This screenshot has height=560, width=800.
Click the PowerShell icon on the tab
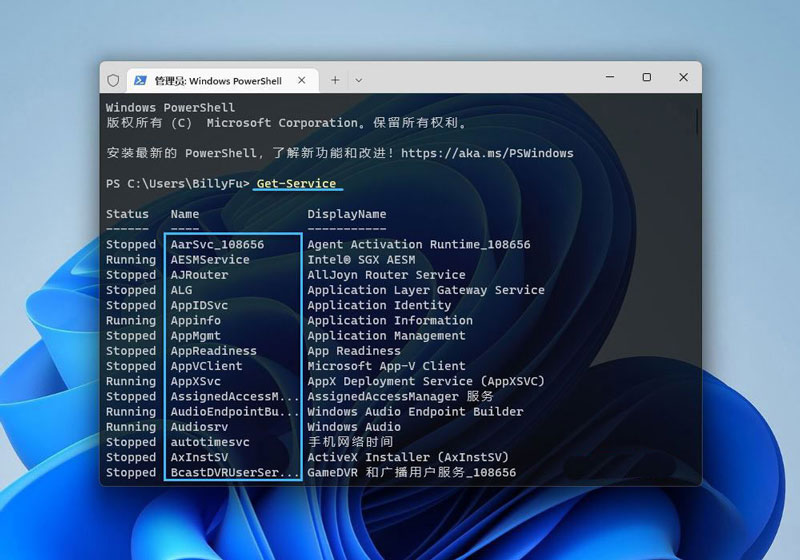(141, 80)
